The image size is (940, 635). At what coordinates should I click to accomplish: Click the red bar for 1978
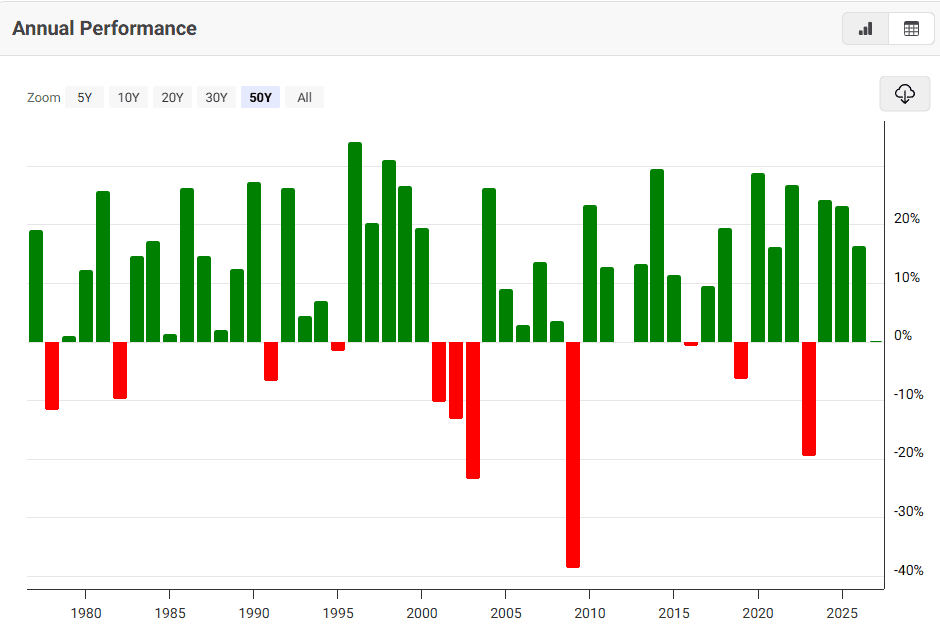coord(52,375)
